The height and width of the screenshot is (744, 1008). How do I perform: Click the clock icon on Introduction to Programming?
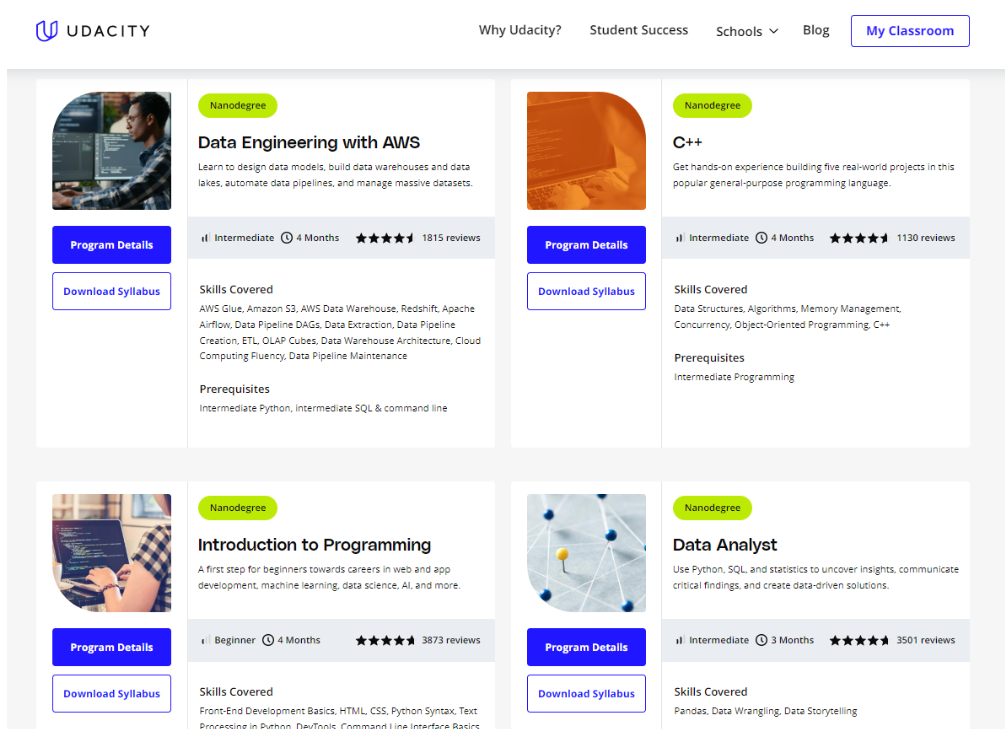click(x=268, y=640)
